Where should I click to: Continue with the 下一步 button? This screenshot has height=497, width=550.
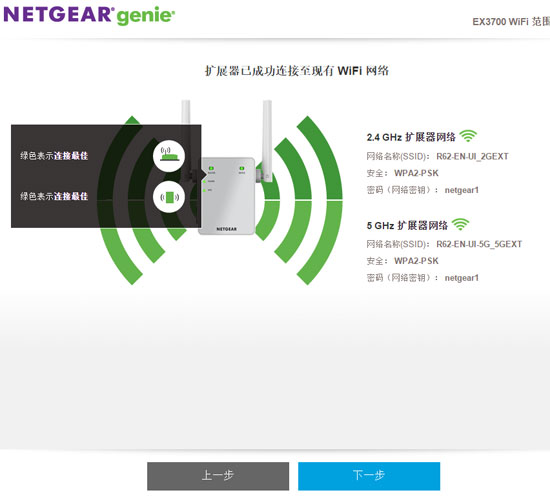pyautogui.click(x=369, y=476)
